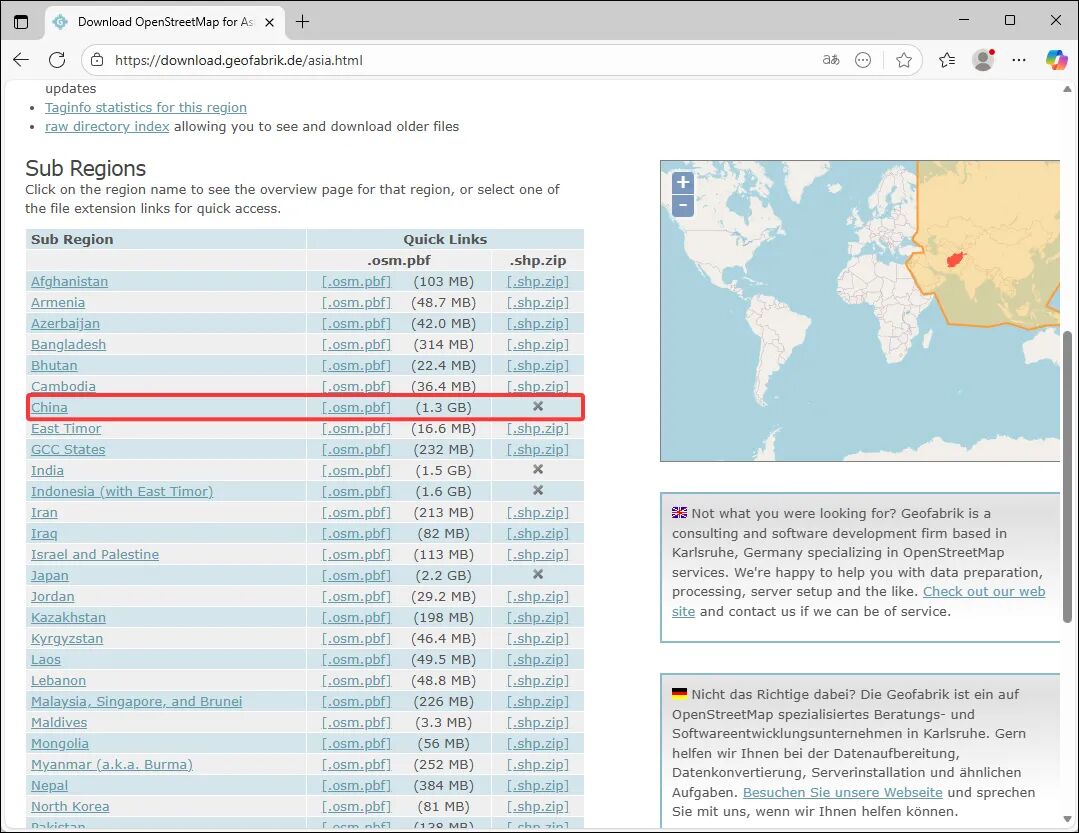Open the Iran region page
1079x833 pixels.
[45, 512]
